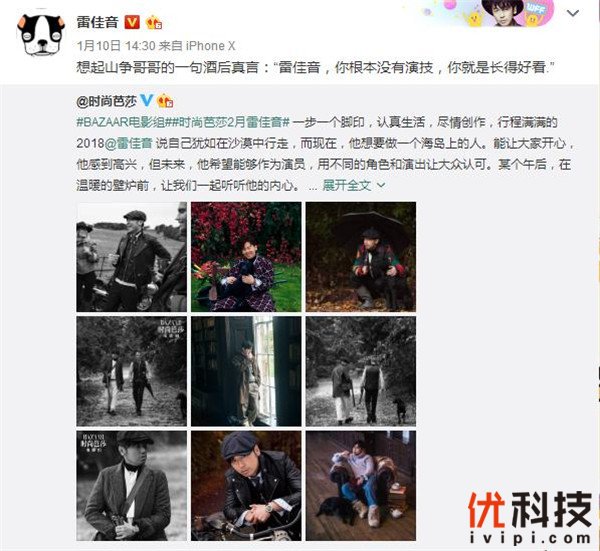Open the 雷佳音 username profile
This screenshot has height=551, width=600.
coord(98,22)
